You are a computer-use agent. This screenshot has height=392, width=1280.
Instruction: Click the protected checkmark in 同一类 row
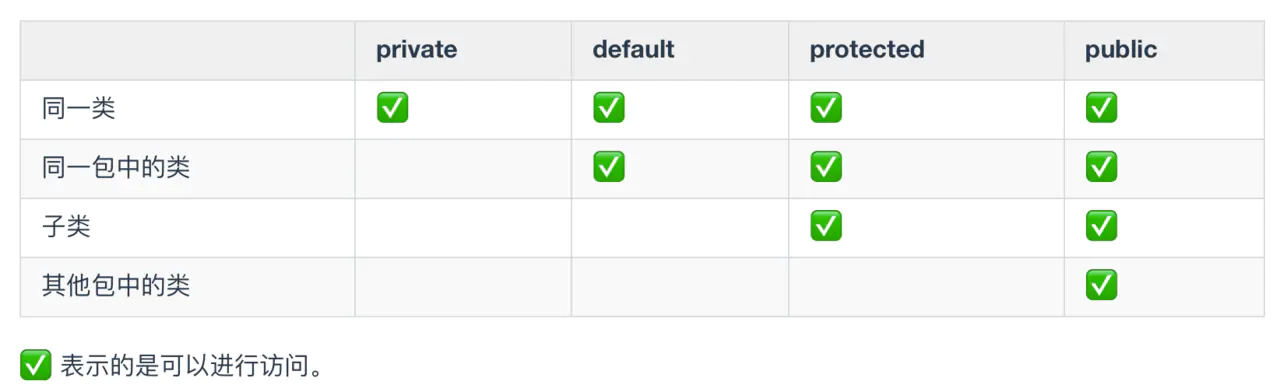click(x=826, y=108)
